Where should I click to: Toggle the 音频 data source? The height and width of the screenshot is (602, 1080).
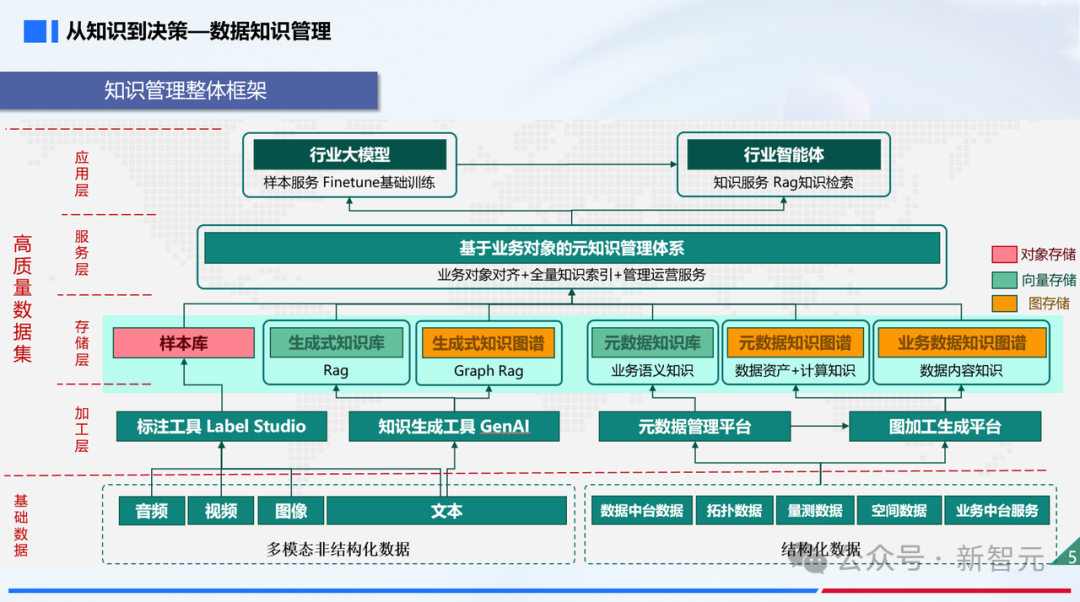151,510
